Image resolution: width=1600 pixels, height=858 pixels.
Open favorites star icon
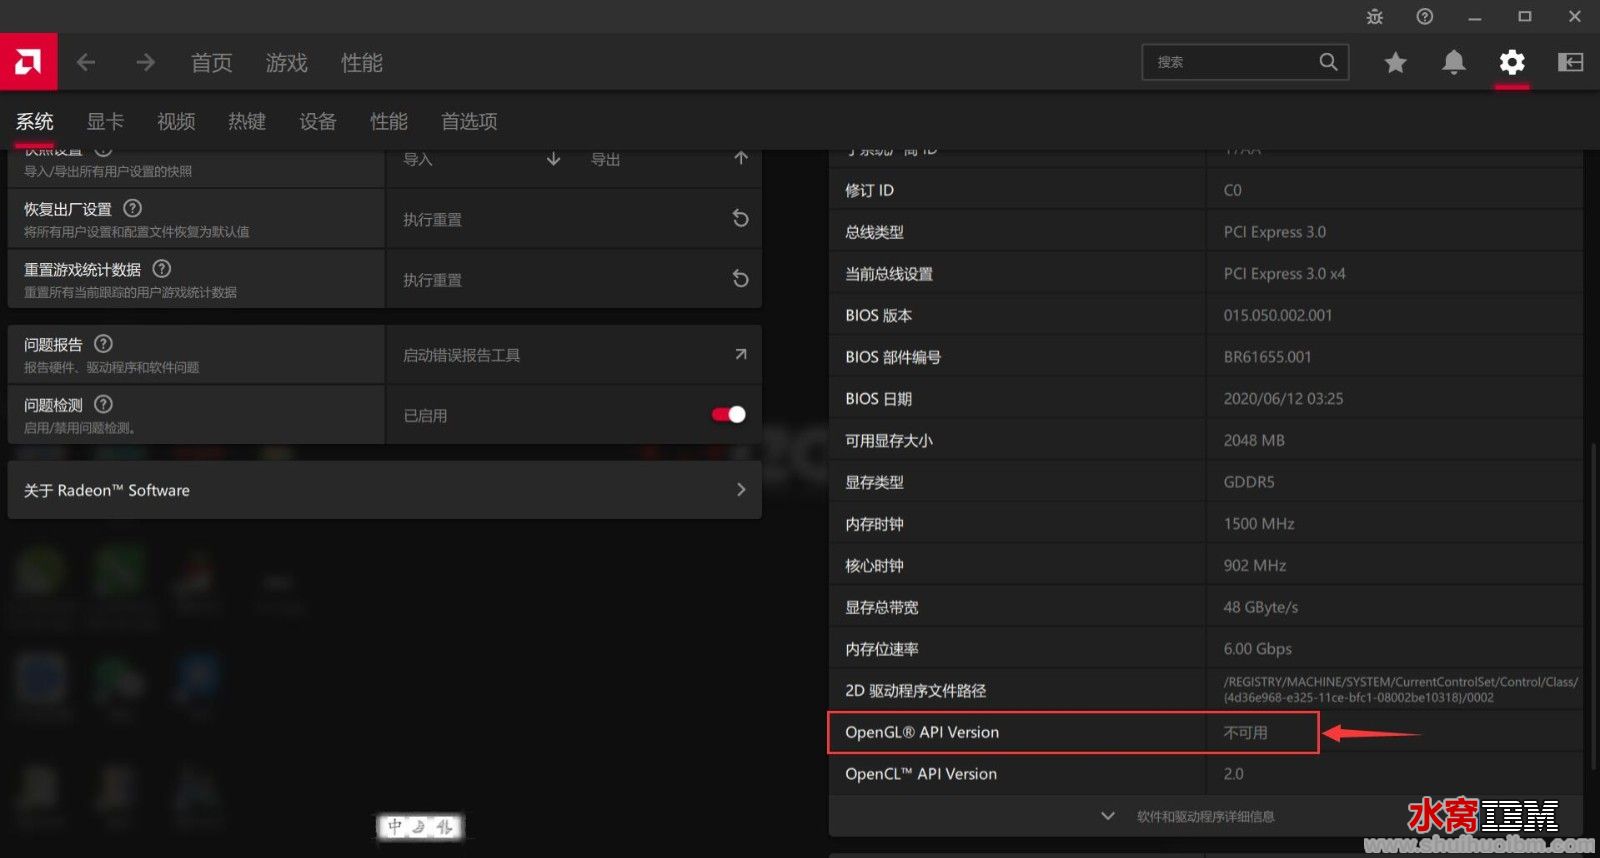pos(1395,63)
